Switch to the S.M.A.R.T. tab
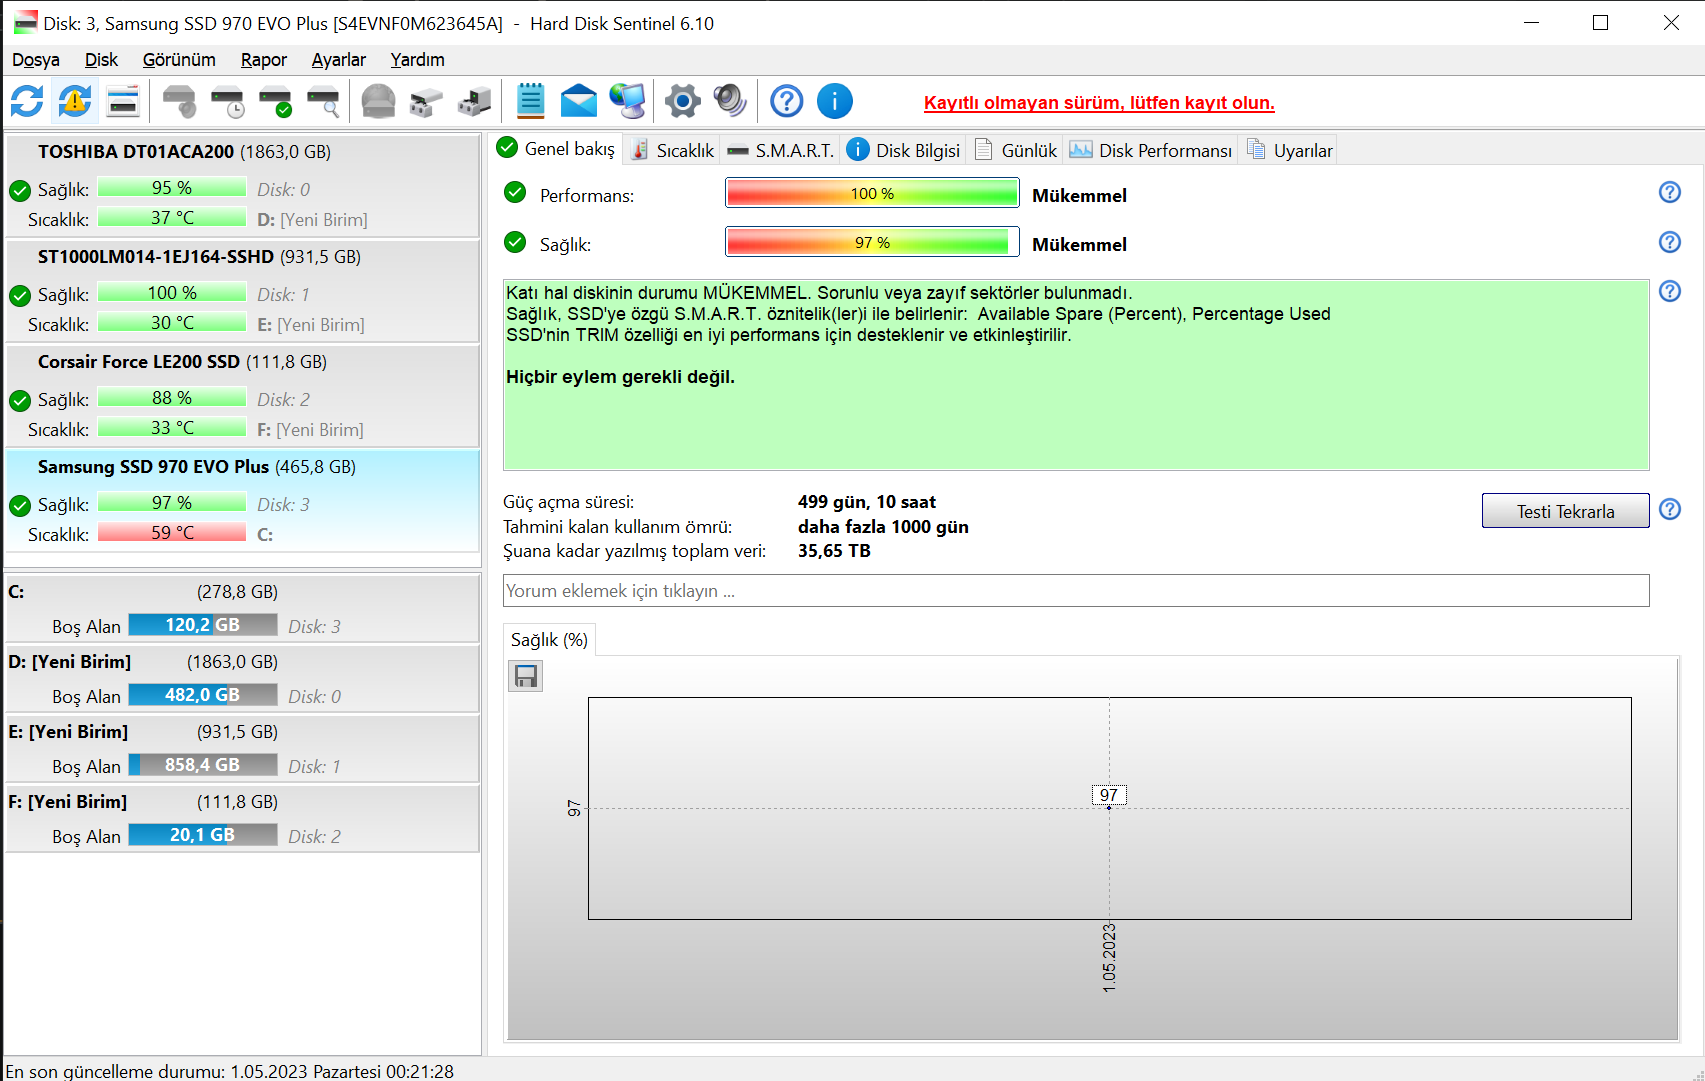This screenshot has width=1705, height=1081. [781, 150]
